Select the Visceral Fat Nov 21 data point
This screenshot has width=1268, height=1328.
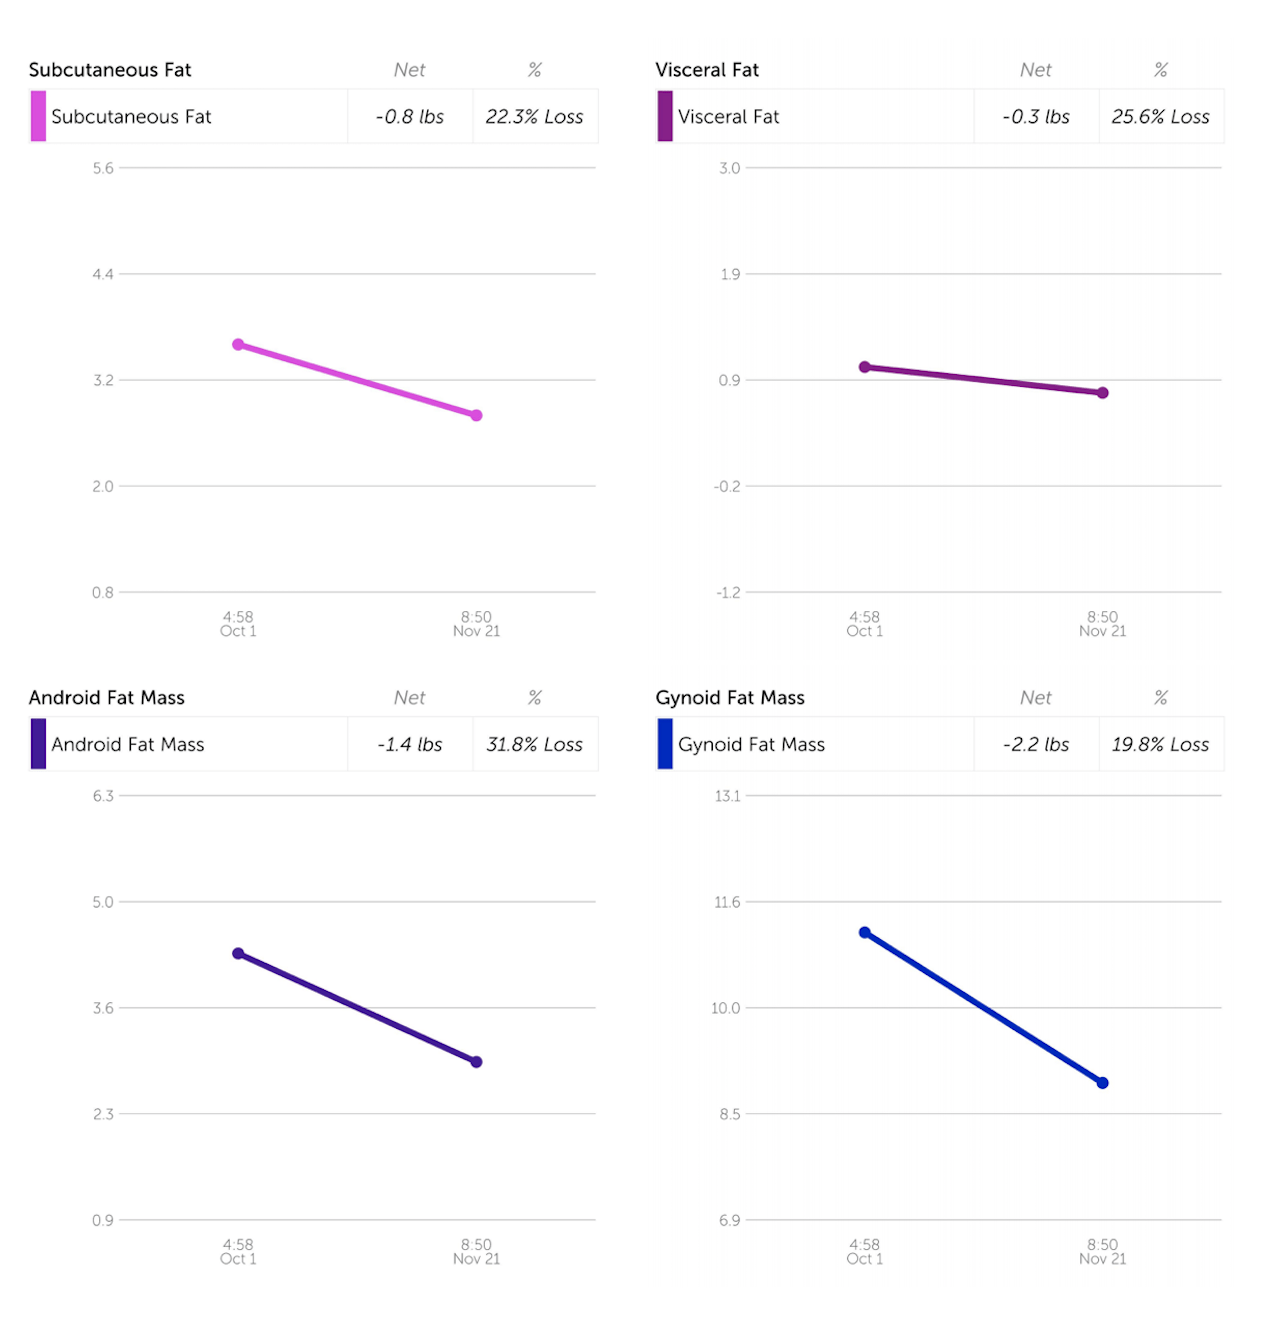tap(1102, 393)
